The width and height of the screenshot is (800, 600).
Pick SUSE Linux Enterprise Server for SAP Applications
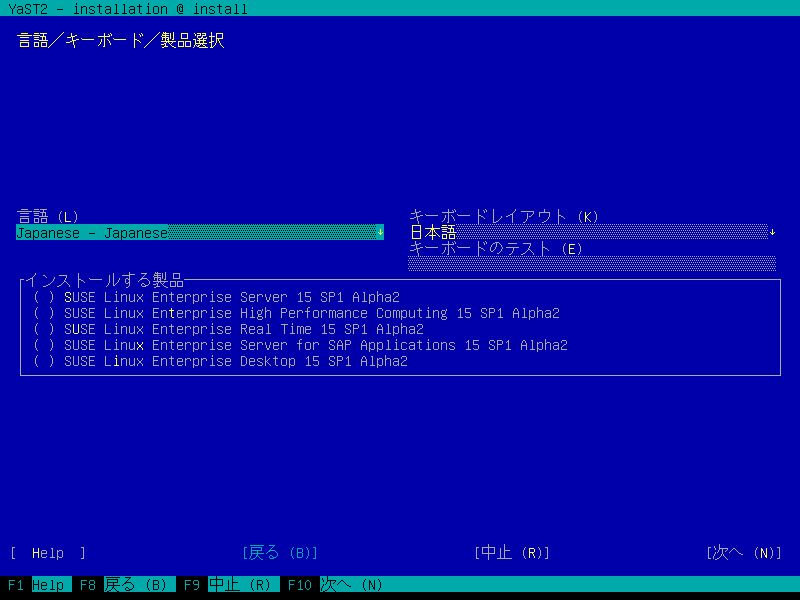(x=44, y=345)
